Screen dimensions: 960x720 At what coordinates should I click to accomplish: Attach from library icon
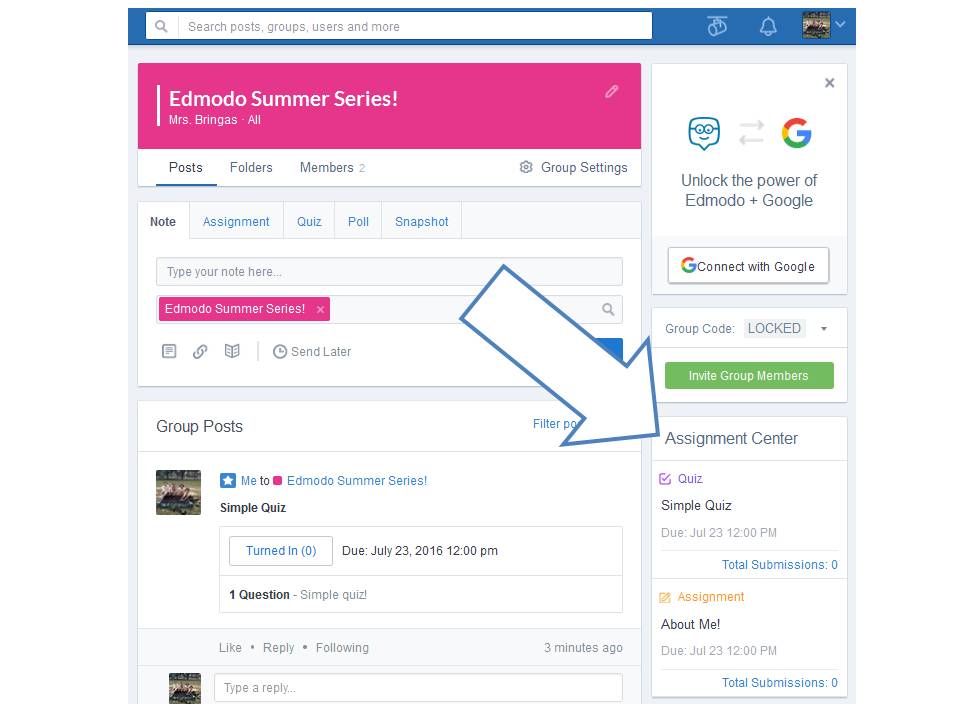pyautogui.click(x=232, y=351)
